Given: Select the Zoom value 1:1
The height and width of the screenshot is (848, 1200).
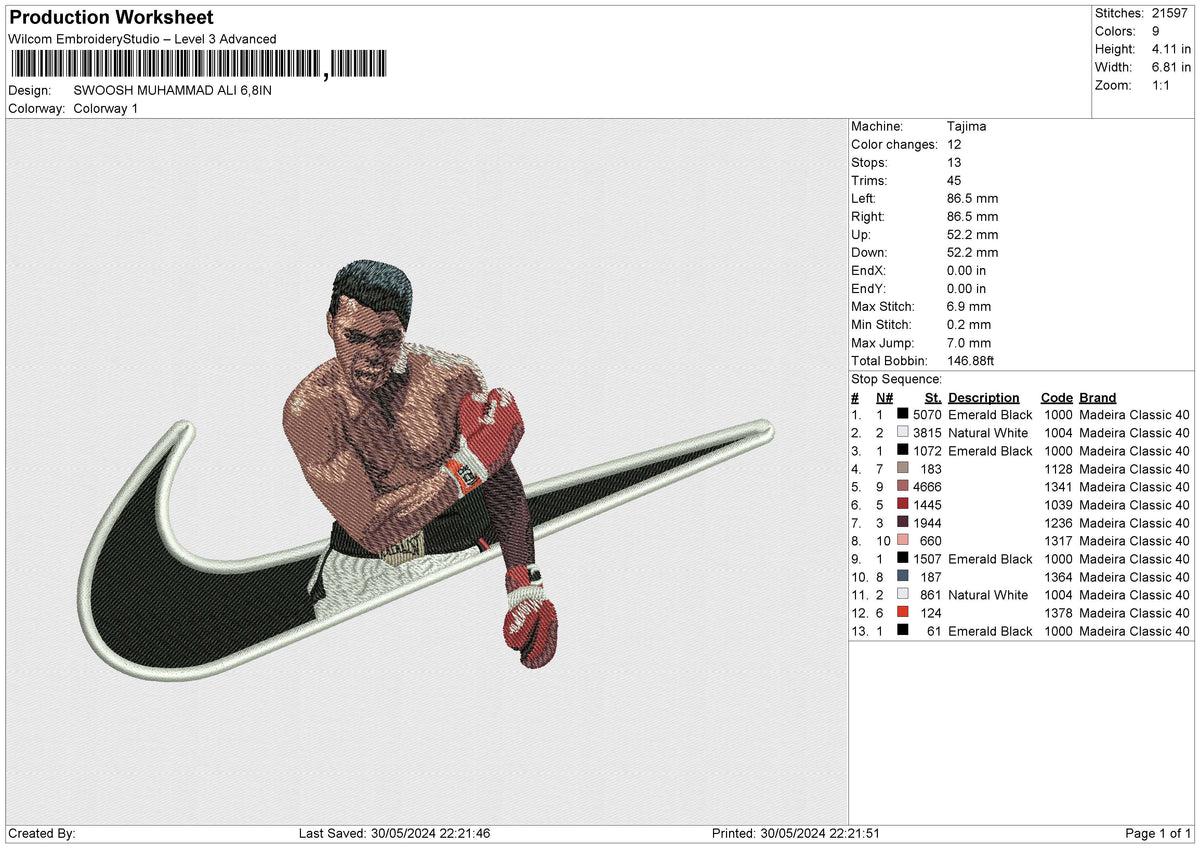Looking at the screenshot, I should [x=1161, y=85].
